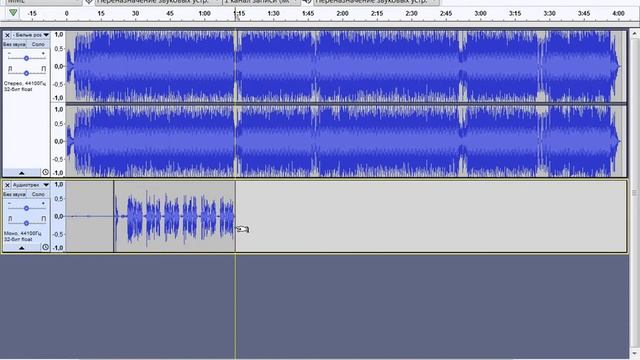Image resolution: width=640 pixels, height=360 pixels.
Task: Mute the Аудиотрек track with Без звука
Action: click(15, 194)
